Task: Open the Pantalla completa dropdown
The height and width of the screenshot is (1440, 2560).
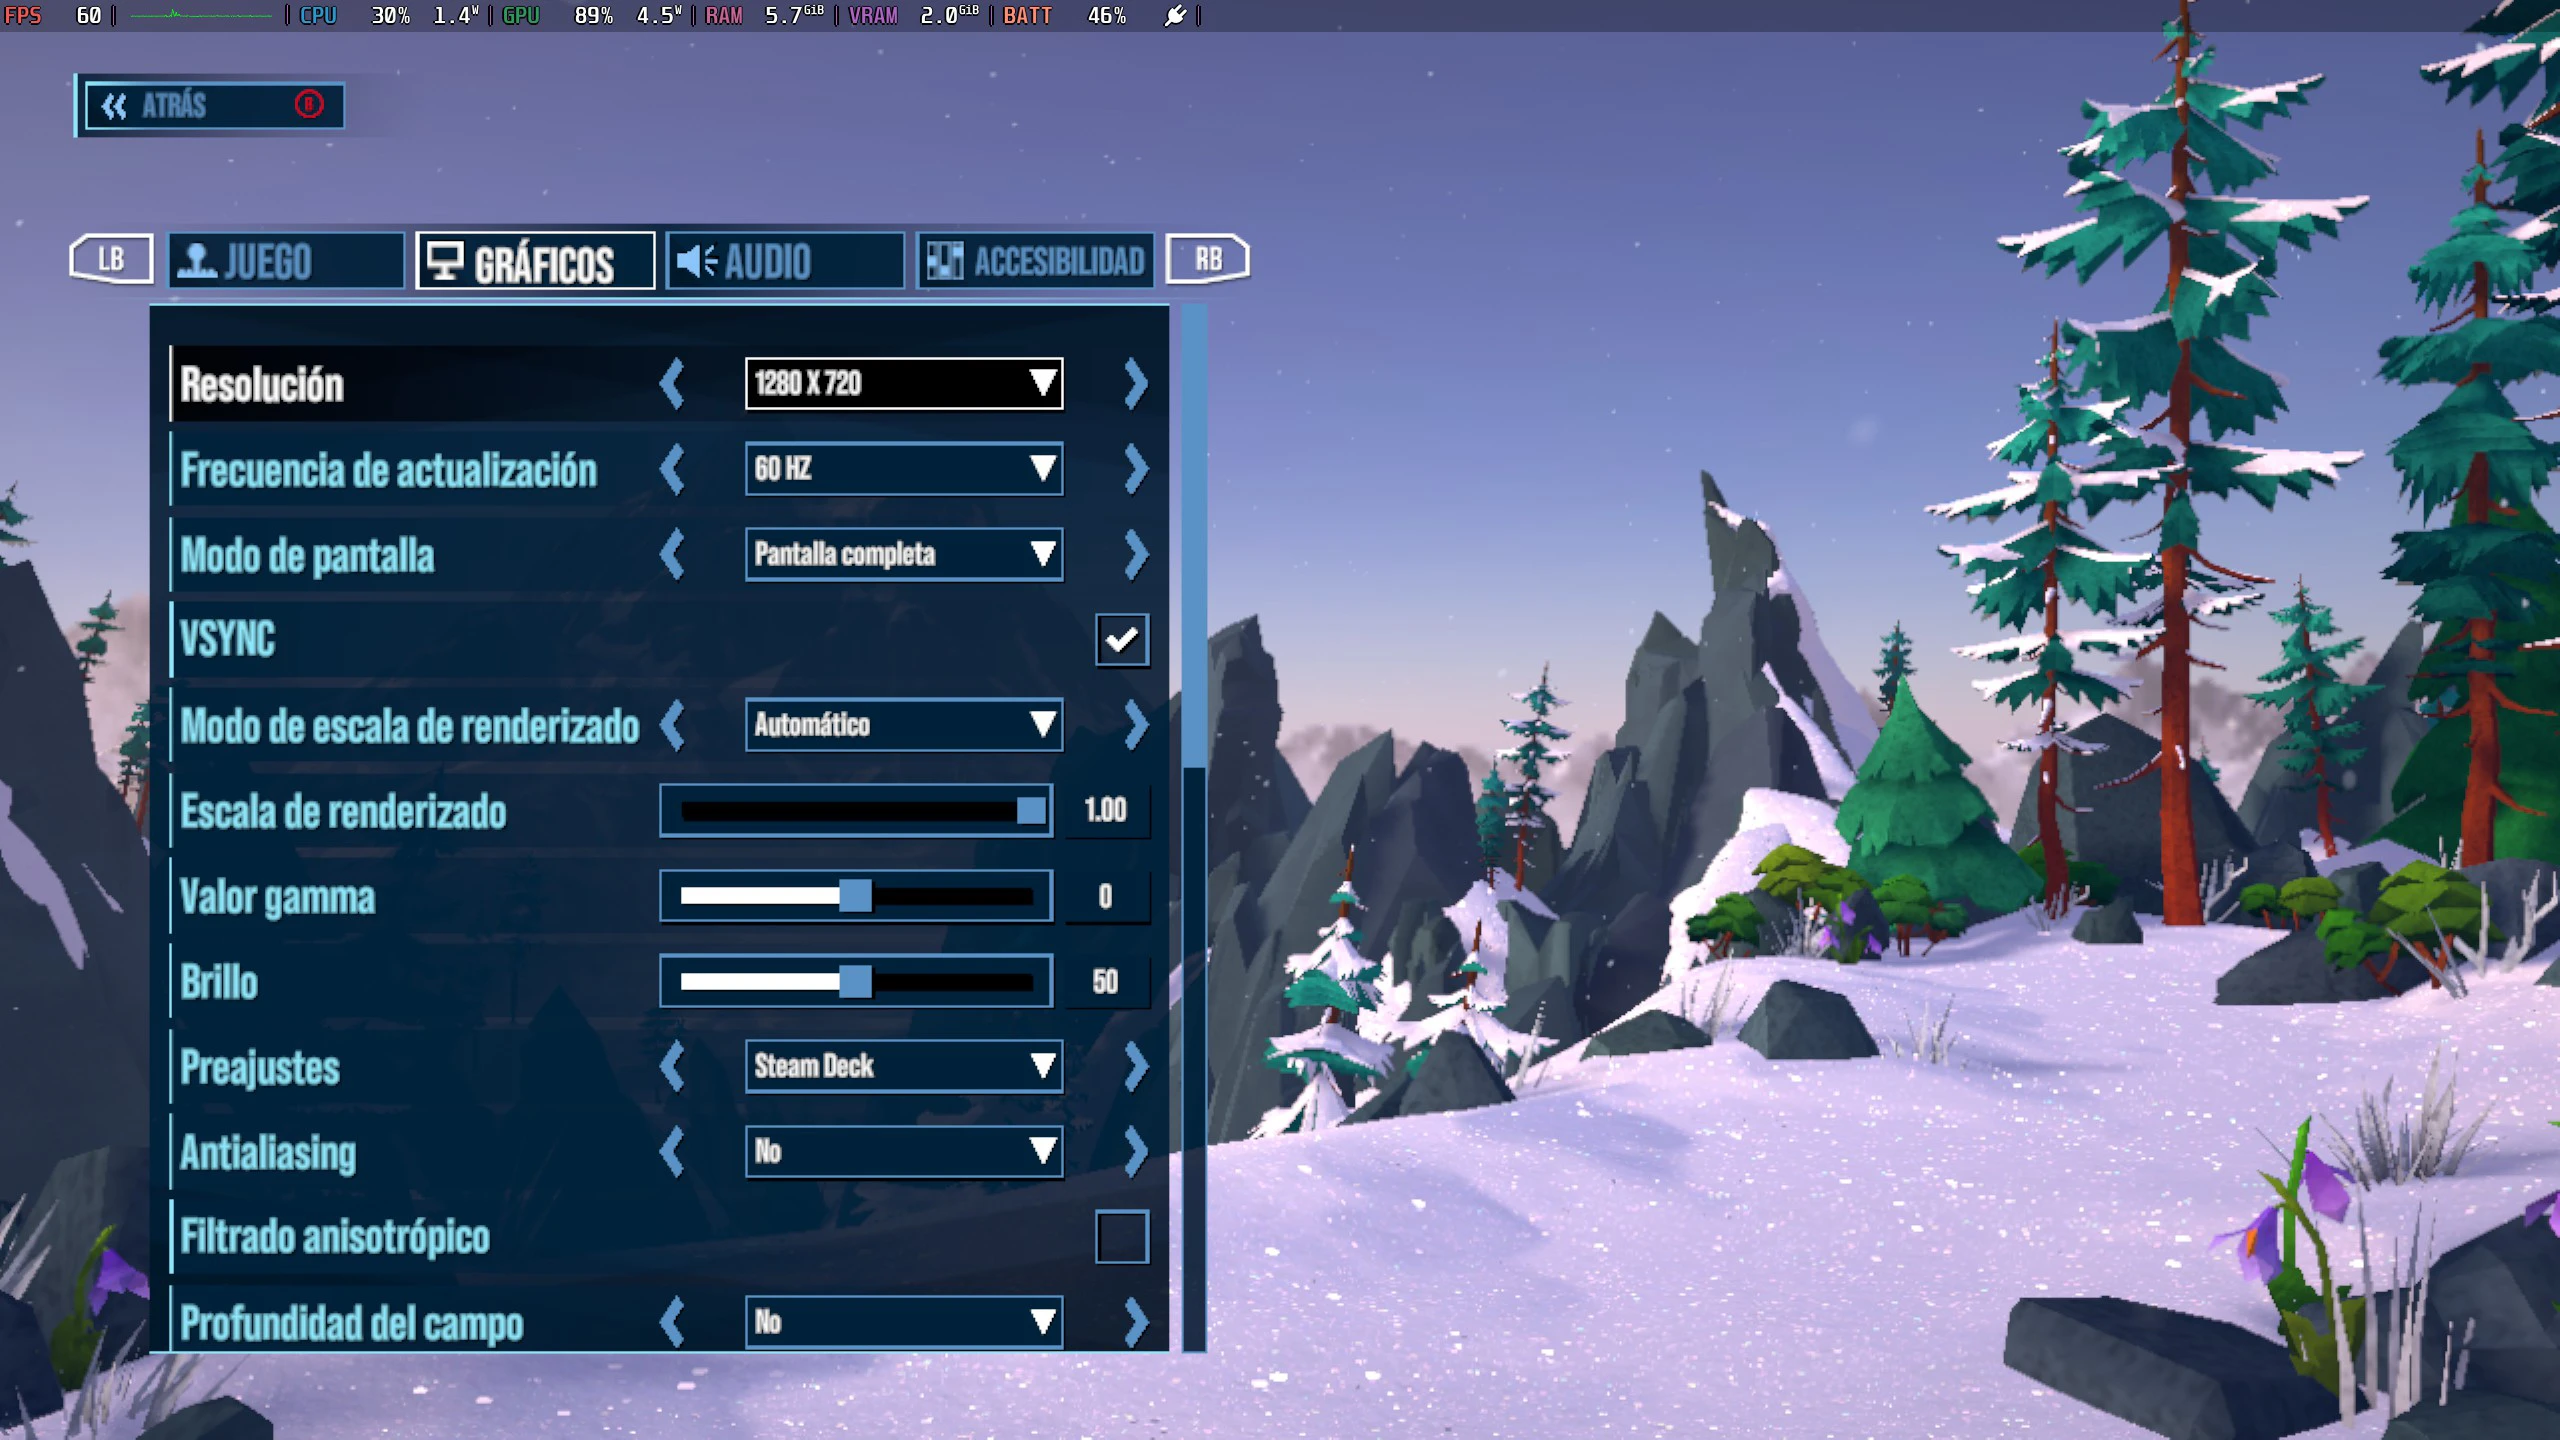Action: coord(904,554)
